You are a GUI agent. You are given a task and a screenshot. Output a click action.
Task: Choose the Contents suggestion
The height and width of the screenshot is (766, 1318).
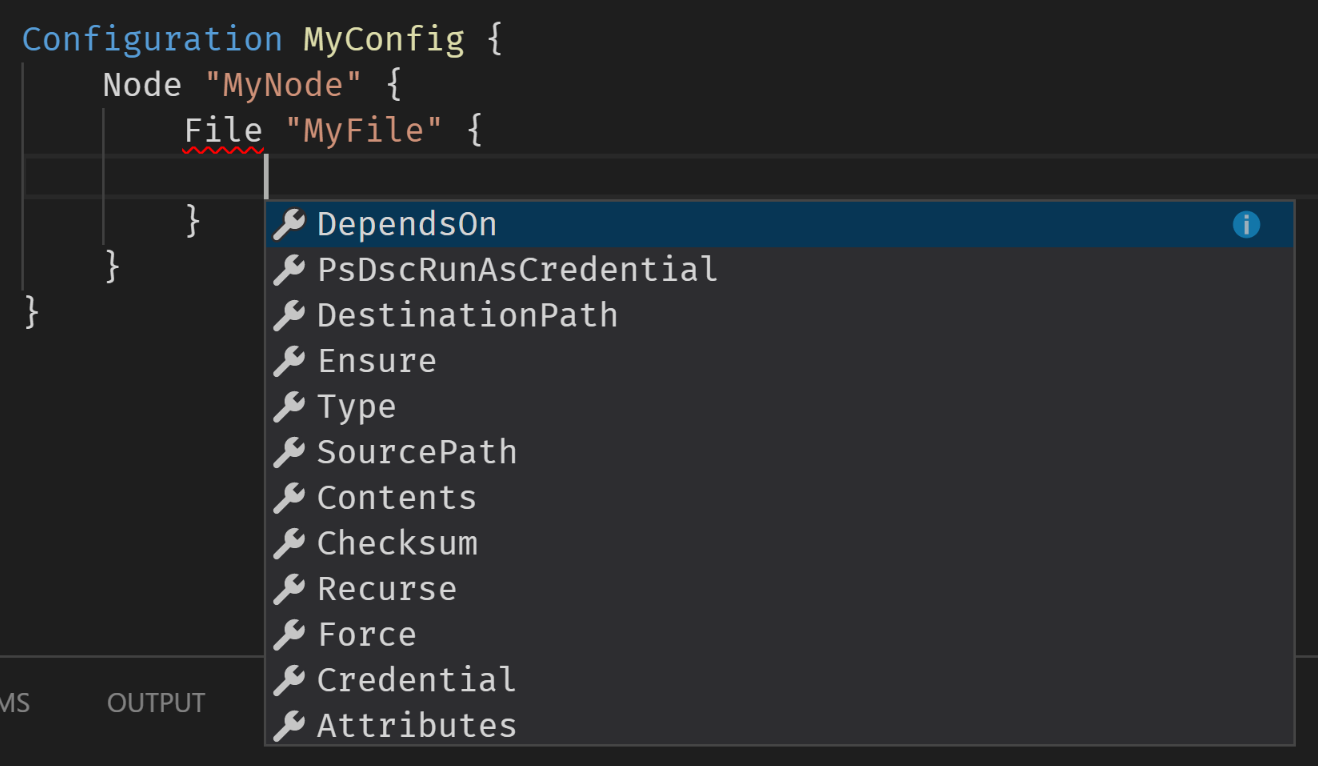tap(780, 498)
